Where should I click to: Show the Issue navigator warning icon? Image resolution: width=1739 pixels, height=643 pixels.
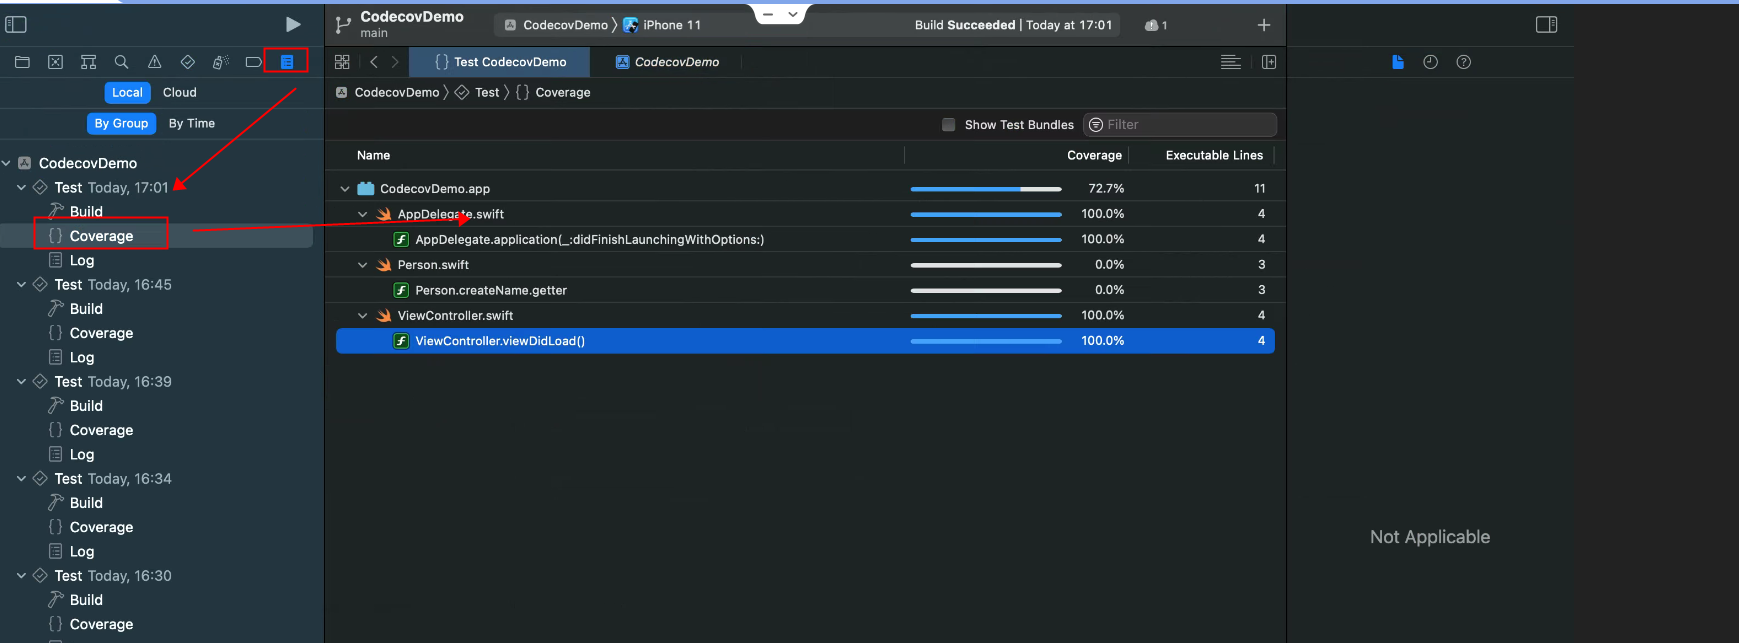coord(154,62)
